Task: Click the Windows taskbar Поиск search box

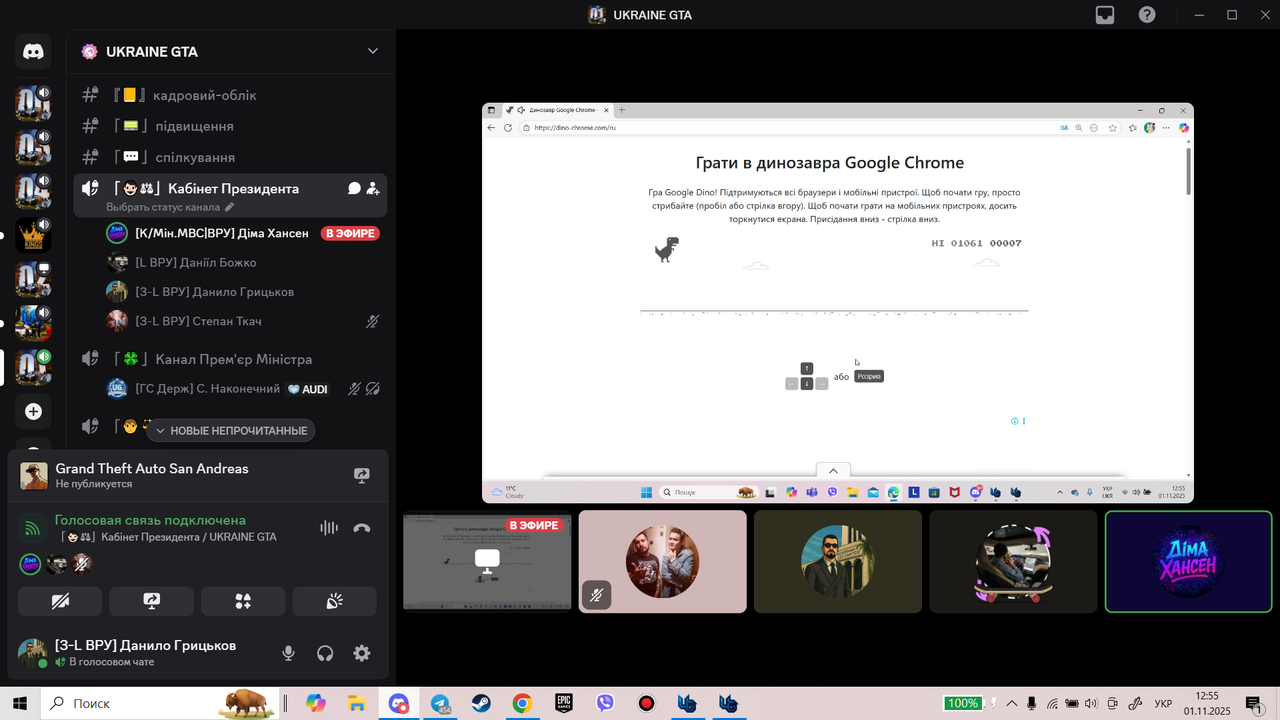Action: coord(160,703)
